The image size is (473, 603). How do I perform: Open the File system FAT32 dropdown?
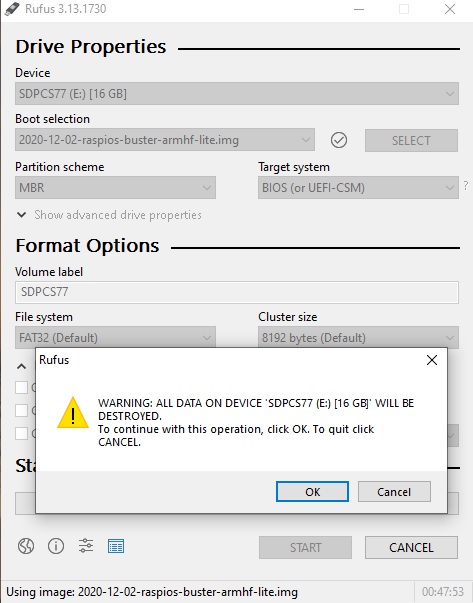click(115, 338)
